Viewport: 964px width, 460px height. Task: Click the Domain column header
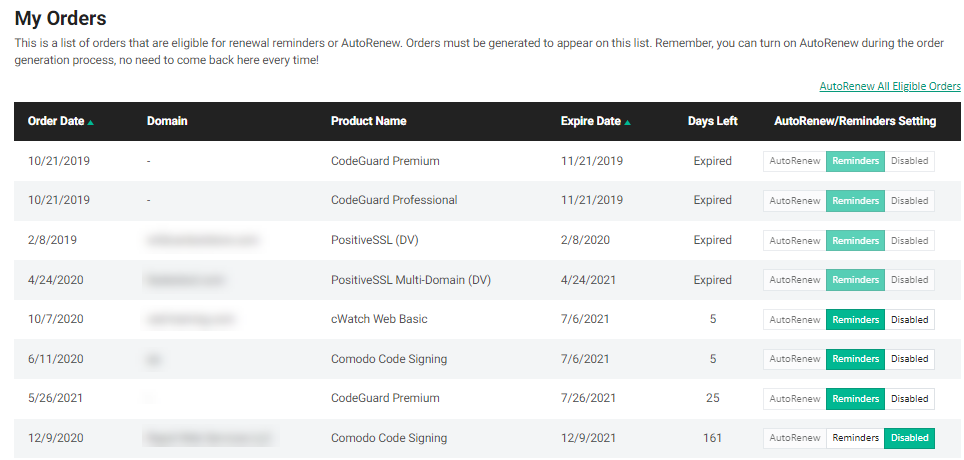pos(167,122)
